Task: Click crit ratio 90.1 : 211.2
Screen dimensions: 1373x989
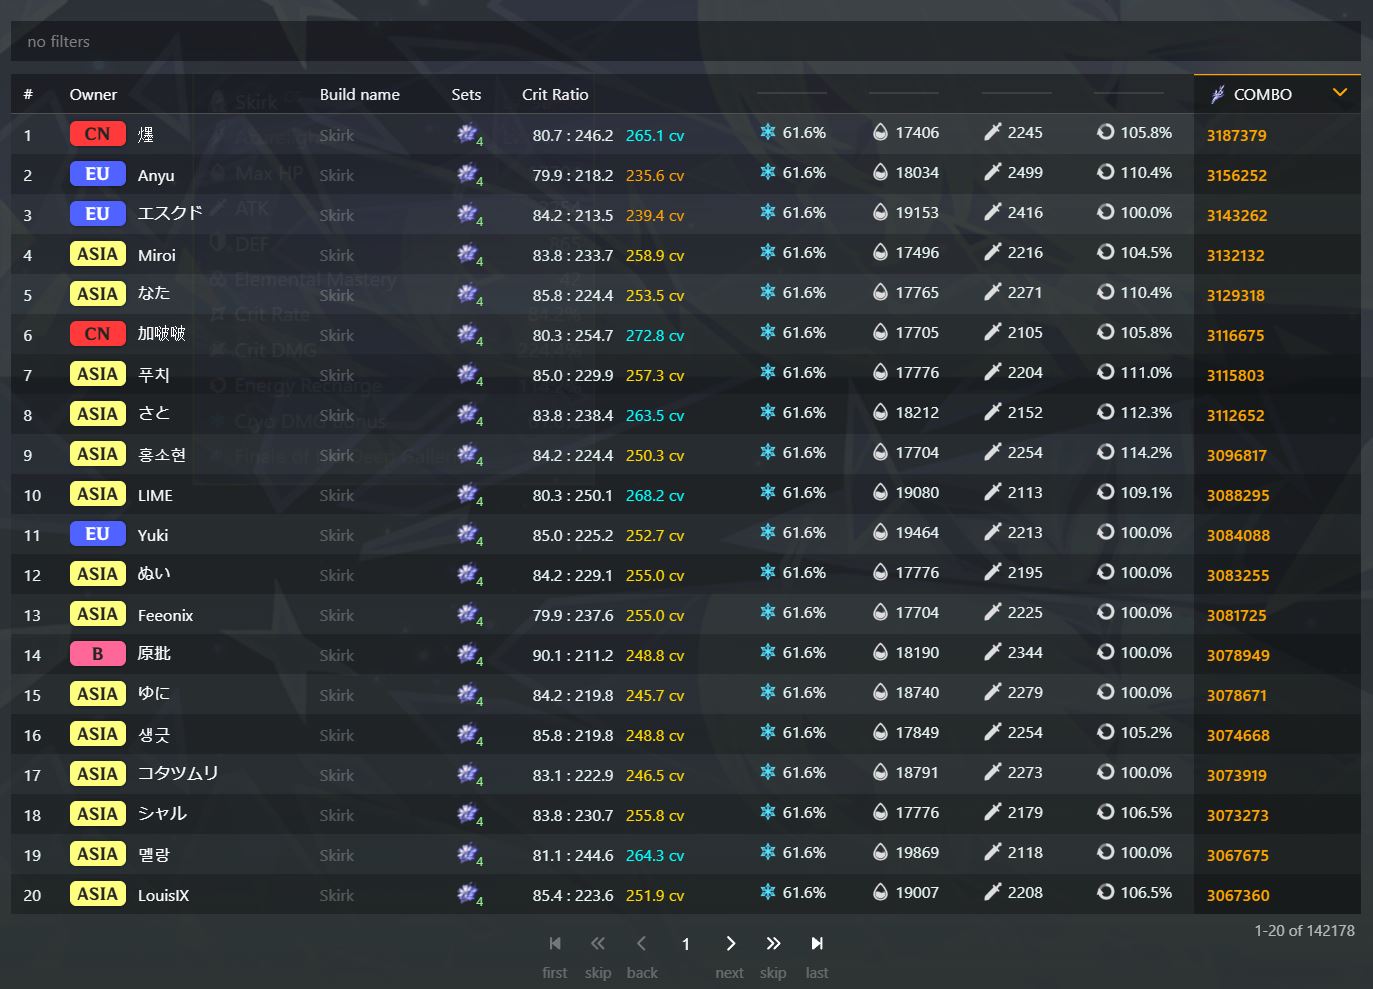Action: pyautogui.click(x=573, y=655)
